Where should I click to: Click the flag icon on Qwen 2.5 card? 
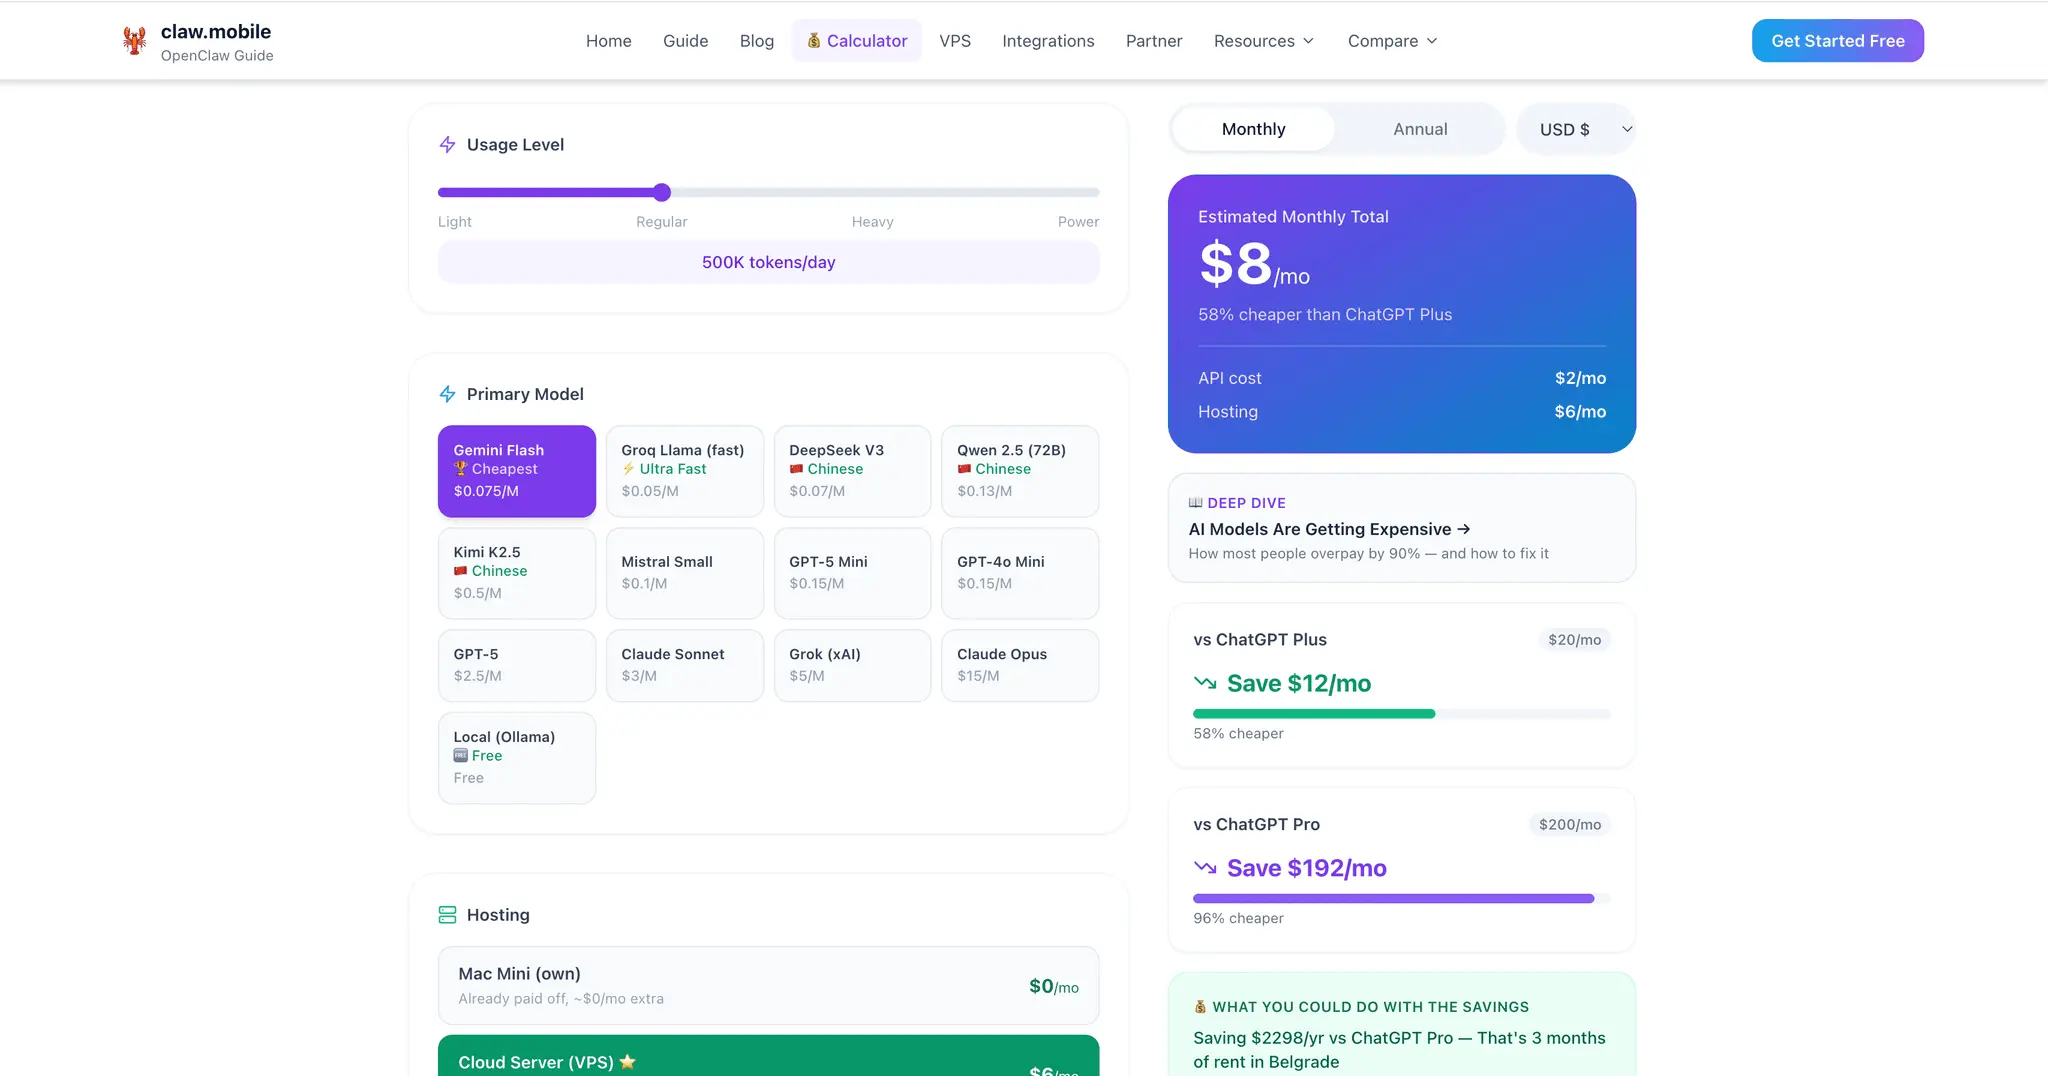(964, 469)
